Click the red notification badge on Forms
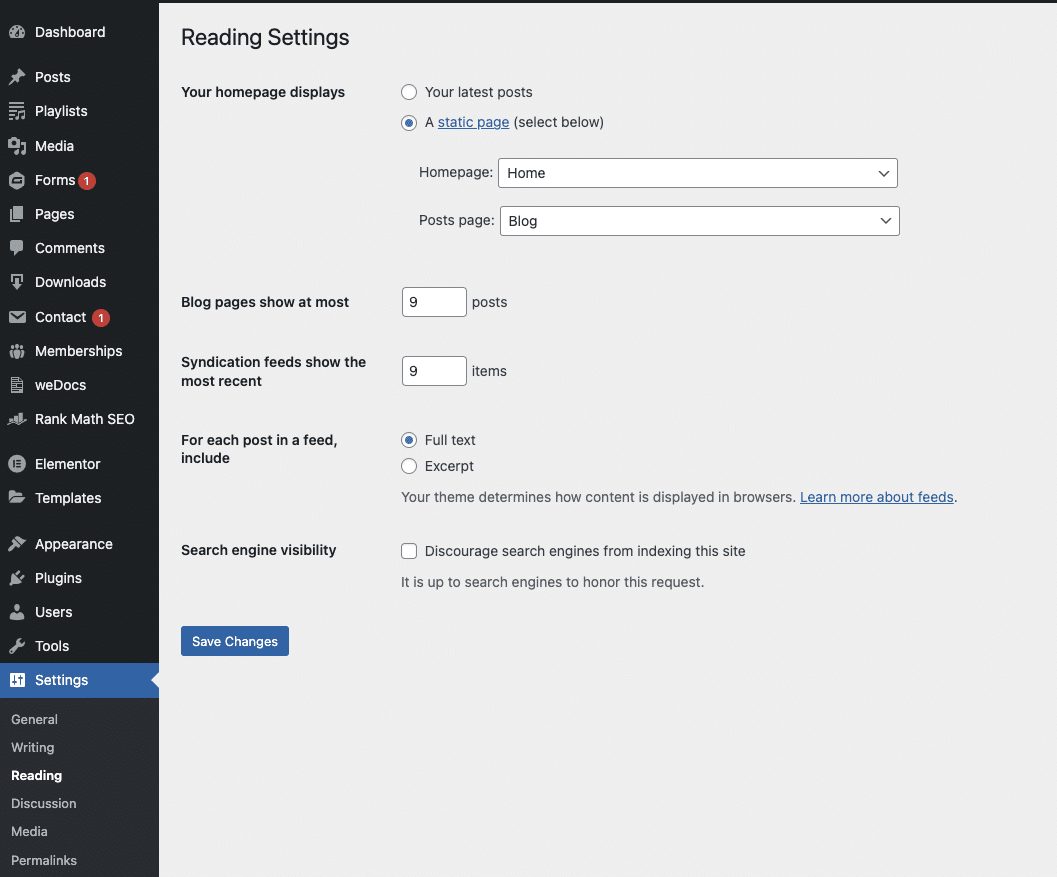 tap(86, 181)
